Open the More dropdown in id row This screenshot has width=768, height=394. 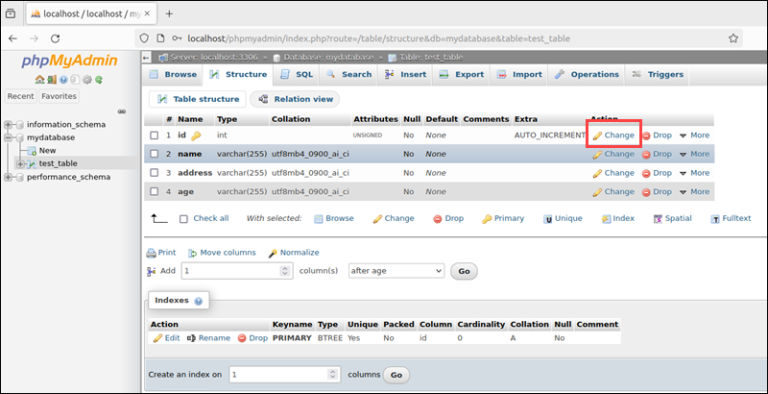click(695, 135)
